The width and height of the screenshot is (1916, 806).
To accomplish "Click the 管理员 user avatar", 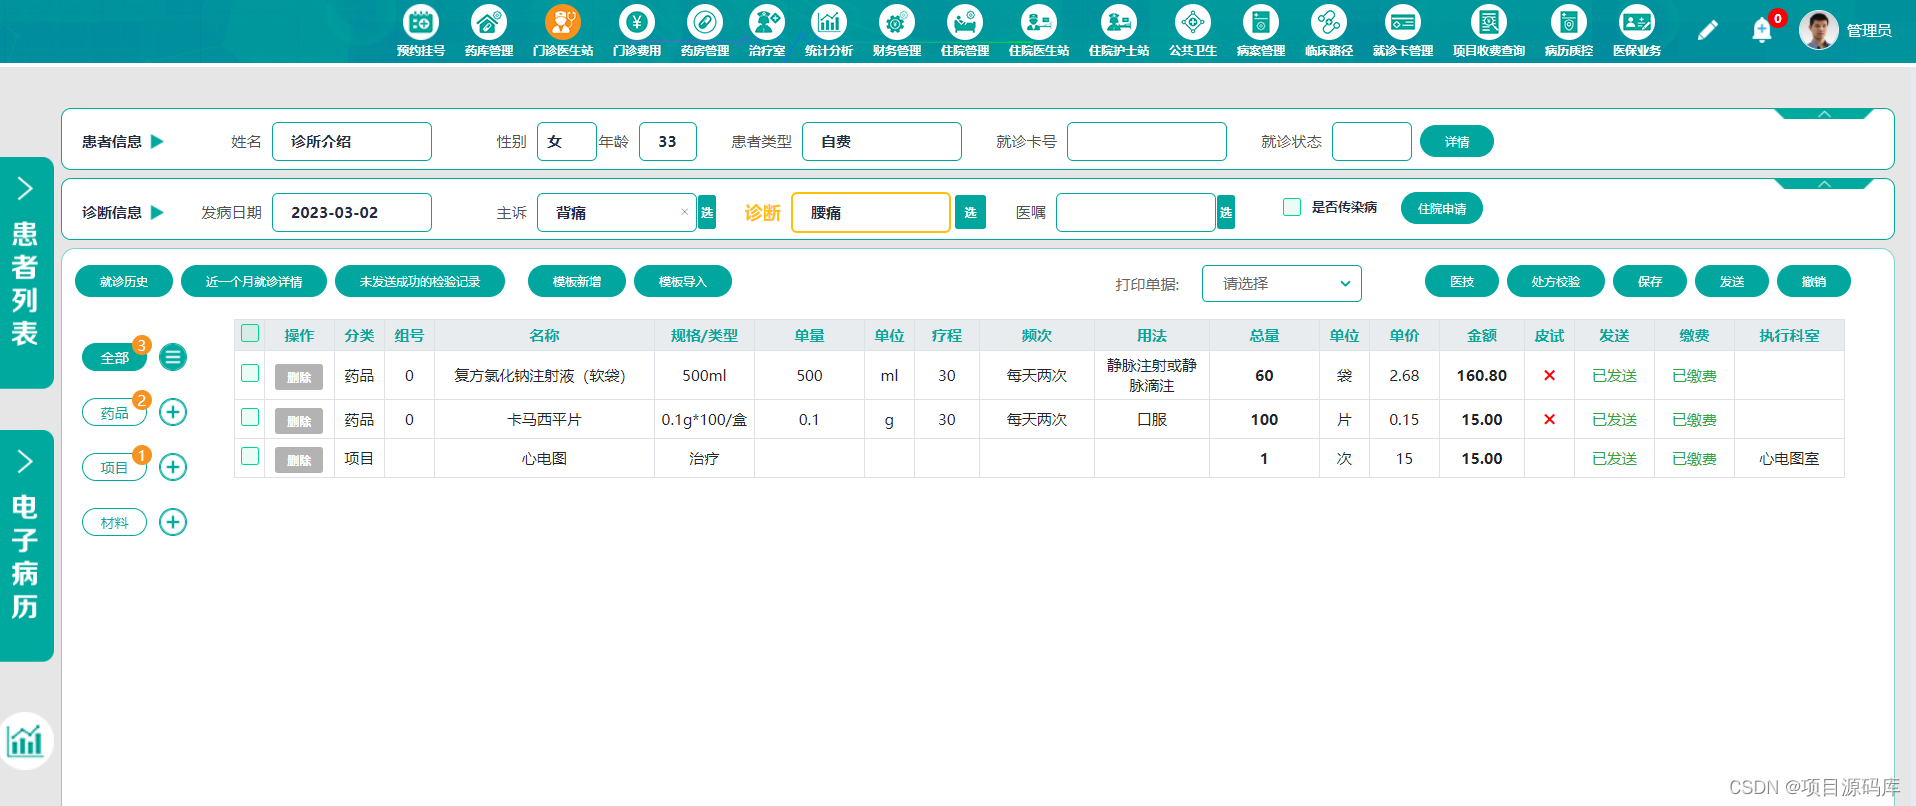I will [x=1818, y=30].
